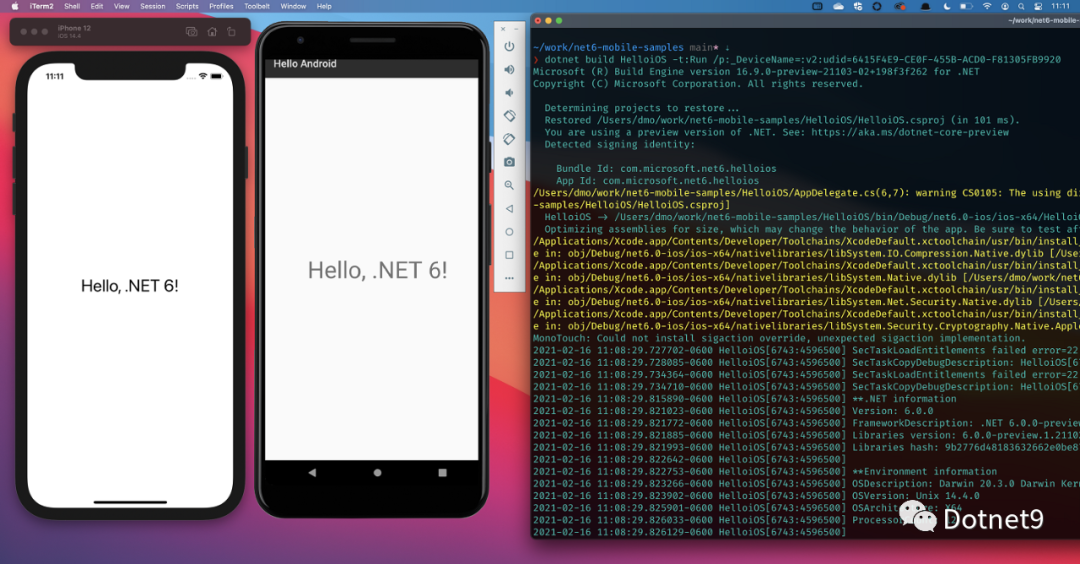Click the Home icon in iOS simulator toolbar

(212, 32)
